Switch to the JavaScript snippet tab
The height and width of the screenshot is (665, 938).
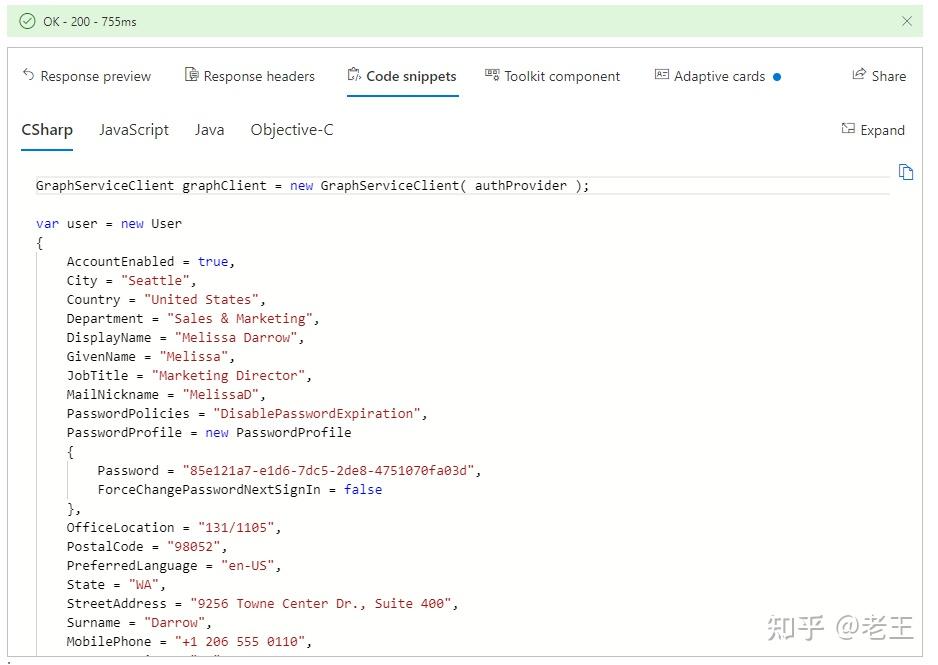(134, 130)
